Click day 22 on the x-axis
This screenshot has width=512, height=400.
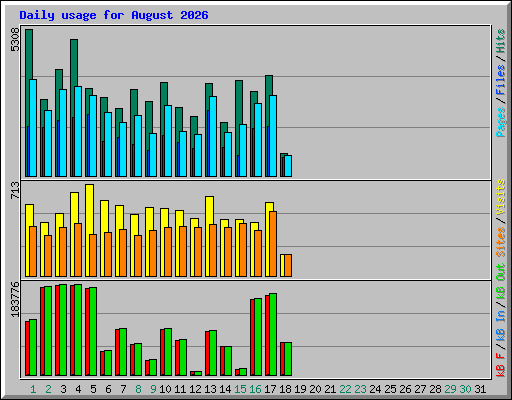345,389
